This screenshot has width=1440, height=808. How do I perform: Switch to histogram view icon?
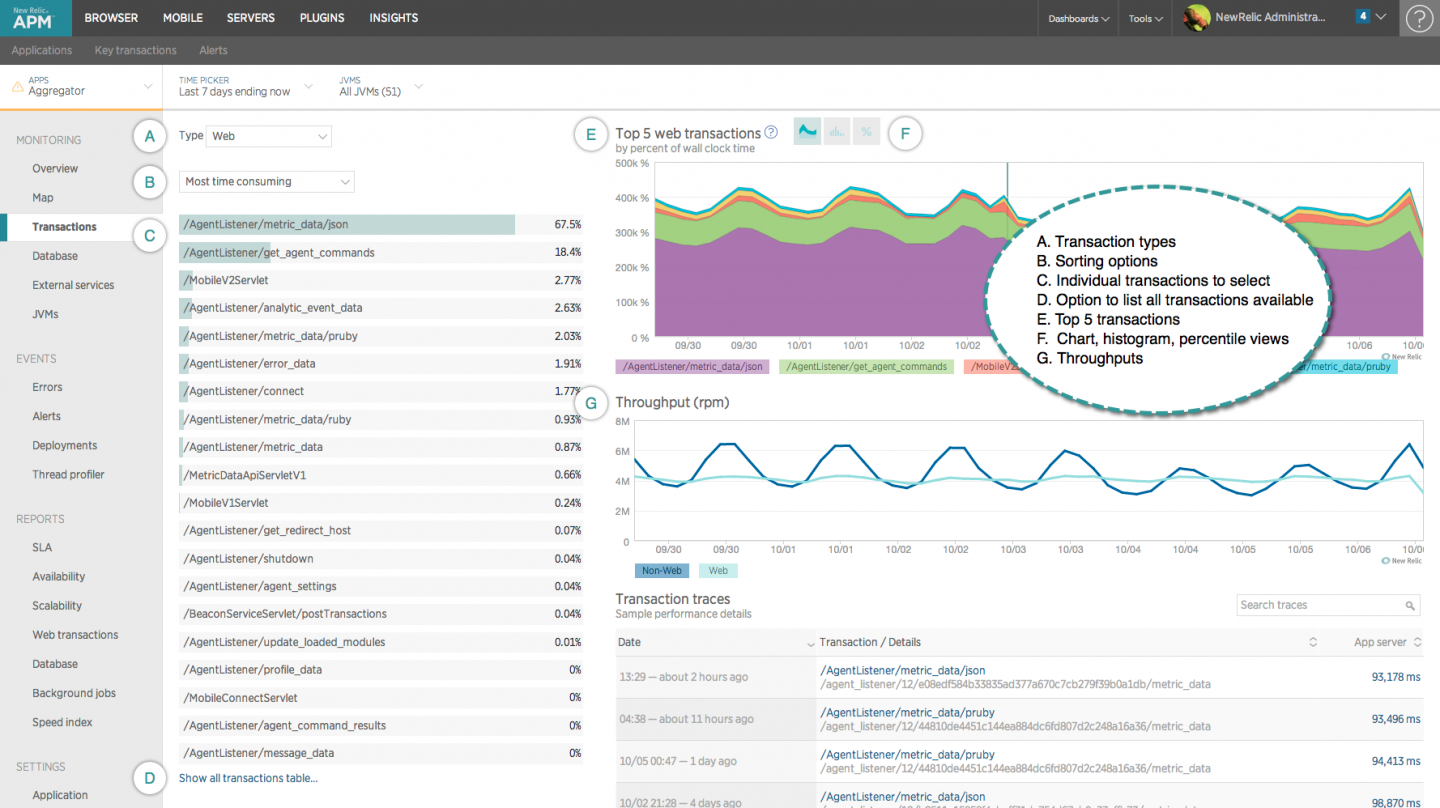(x=837, y=131)
